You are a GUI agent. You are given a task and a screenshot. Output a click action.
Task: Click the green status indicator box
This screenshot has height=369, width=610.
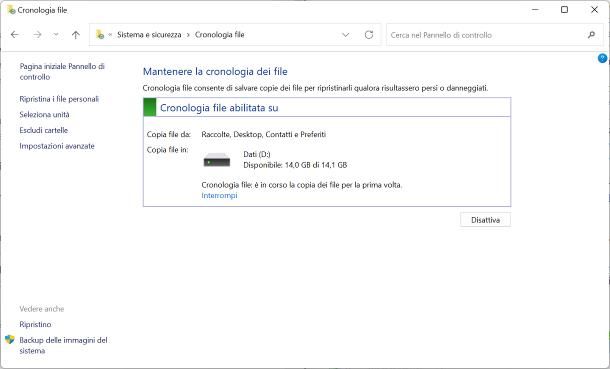[150, 107]
